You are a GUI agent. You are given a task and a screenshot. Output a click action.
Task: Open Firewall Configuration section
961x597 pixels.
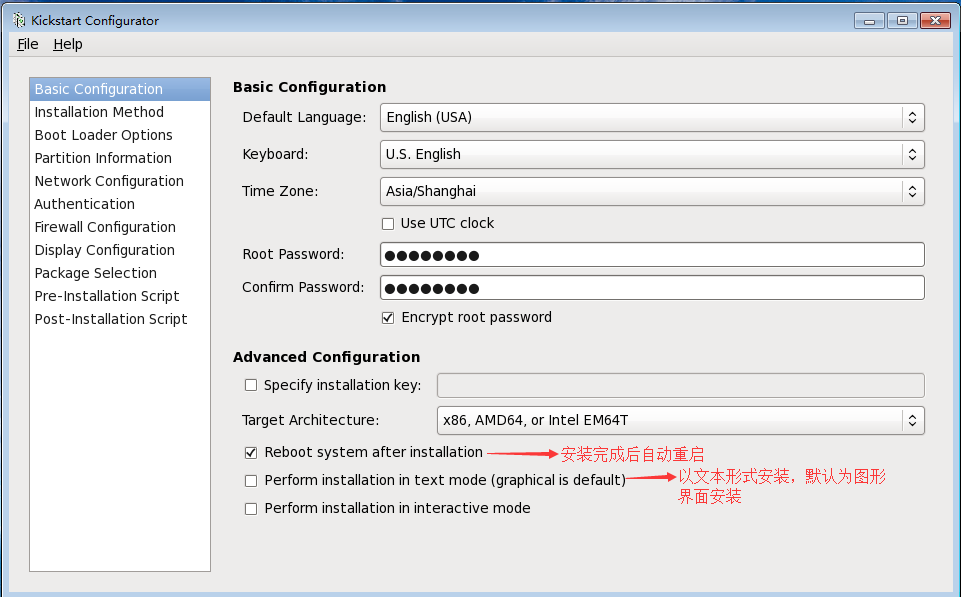[120, 227]
